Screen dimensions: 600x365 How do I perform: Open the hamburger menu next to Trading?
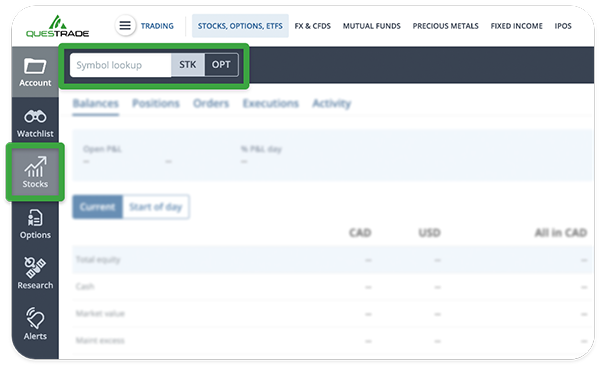tap(125, 25)
